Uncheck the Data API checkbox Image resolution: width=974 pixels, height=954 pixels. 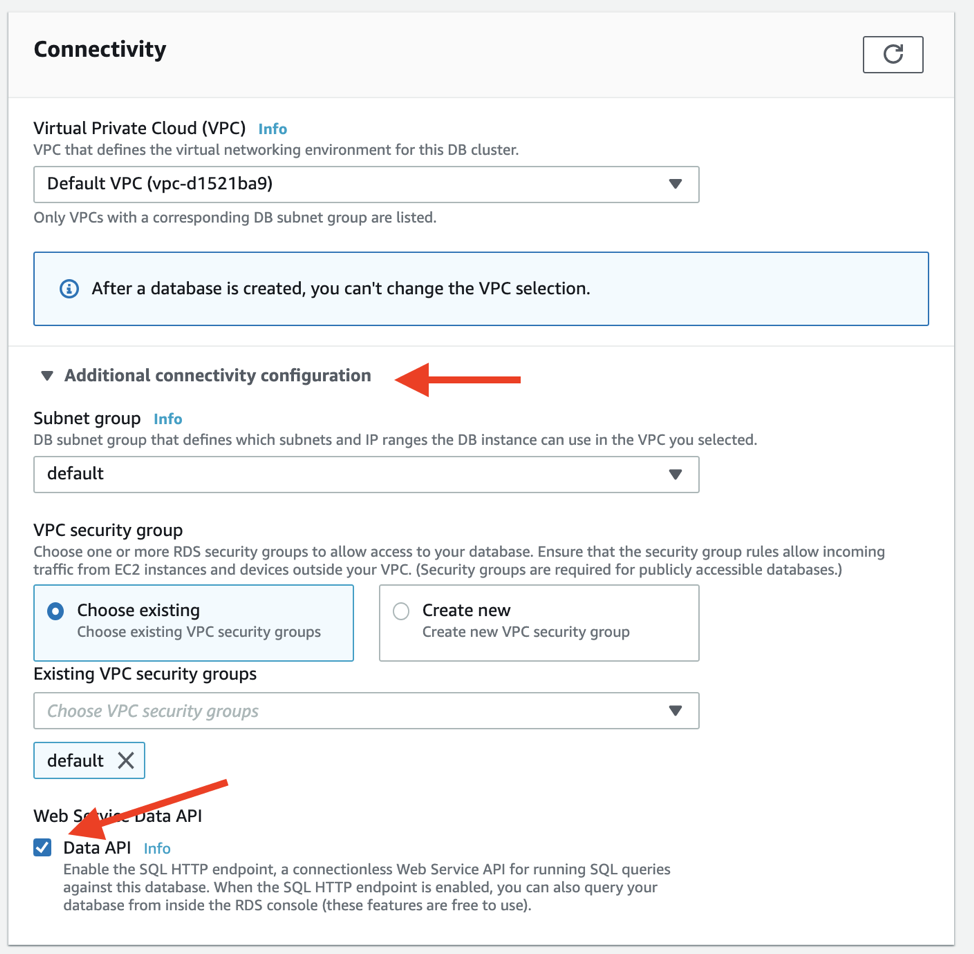(42, 848)
